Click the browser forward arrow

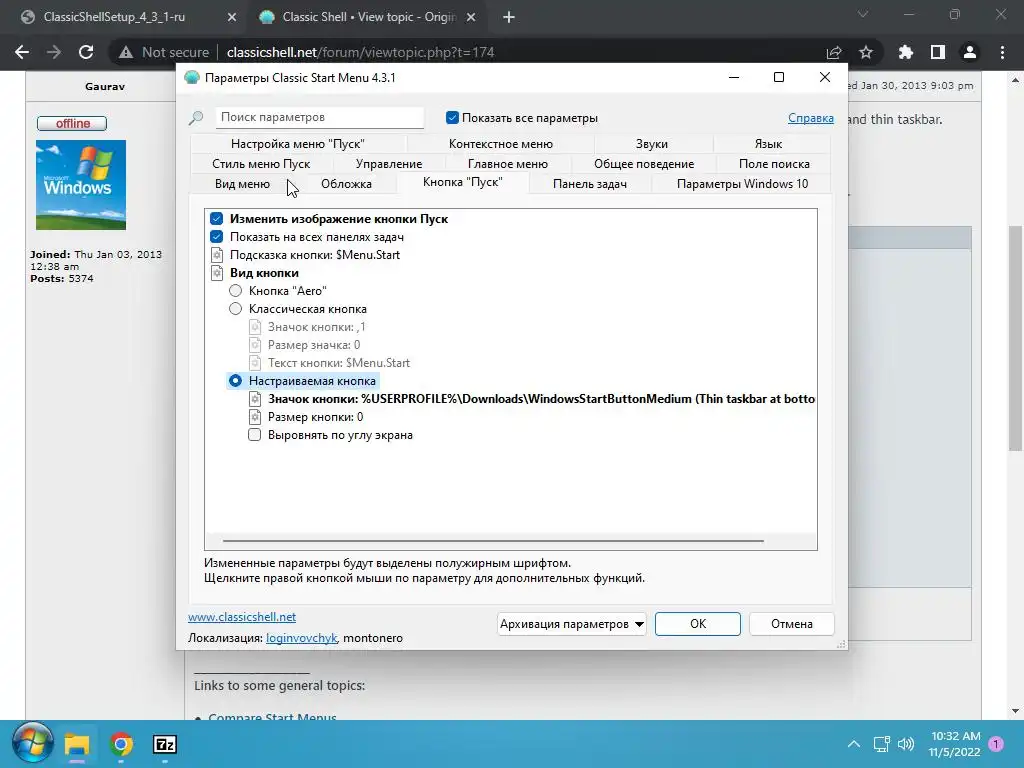[x=54, y=52]
